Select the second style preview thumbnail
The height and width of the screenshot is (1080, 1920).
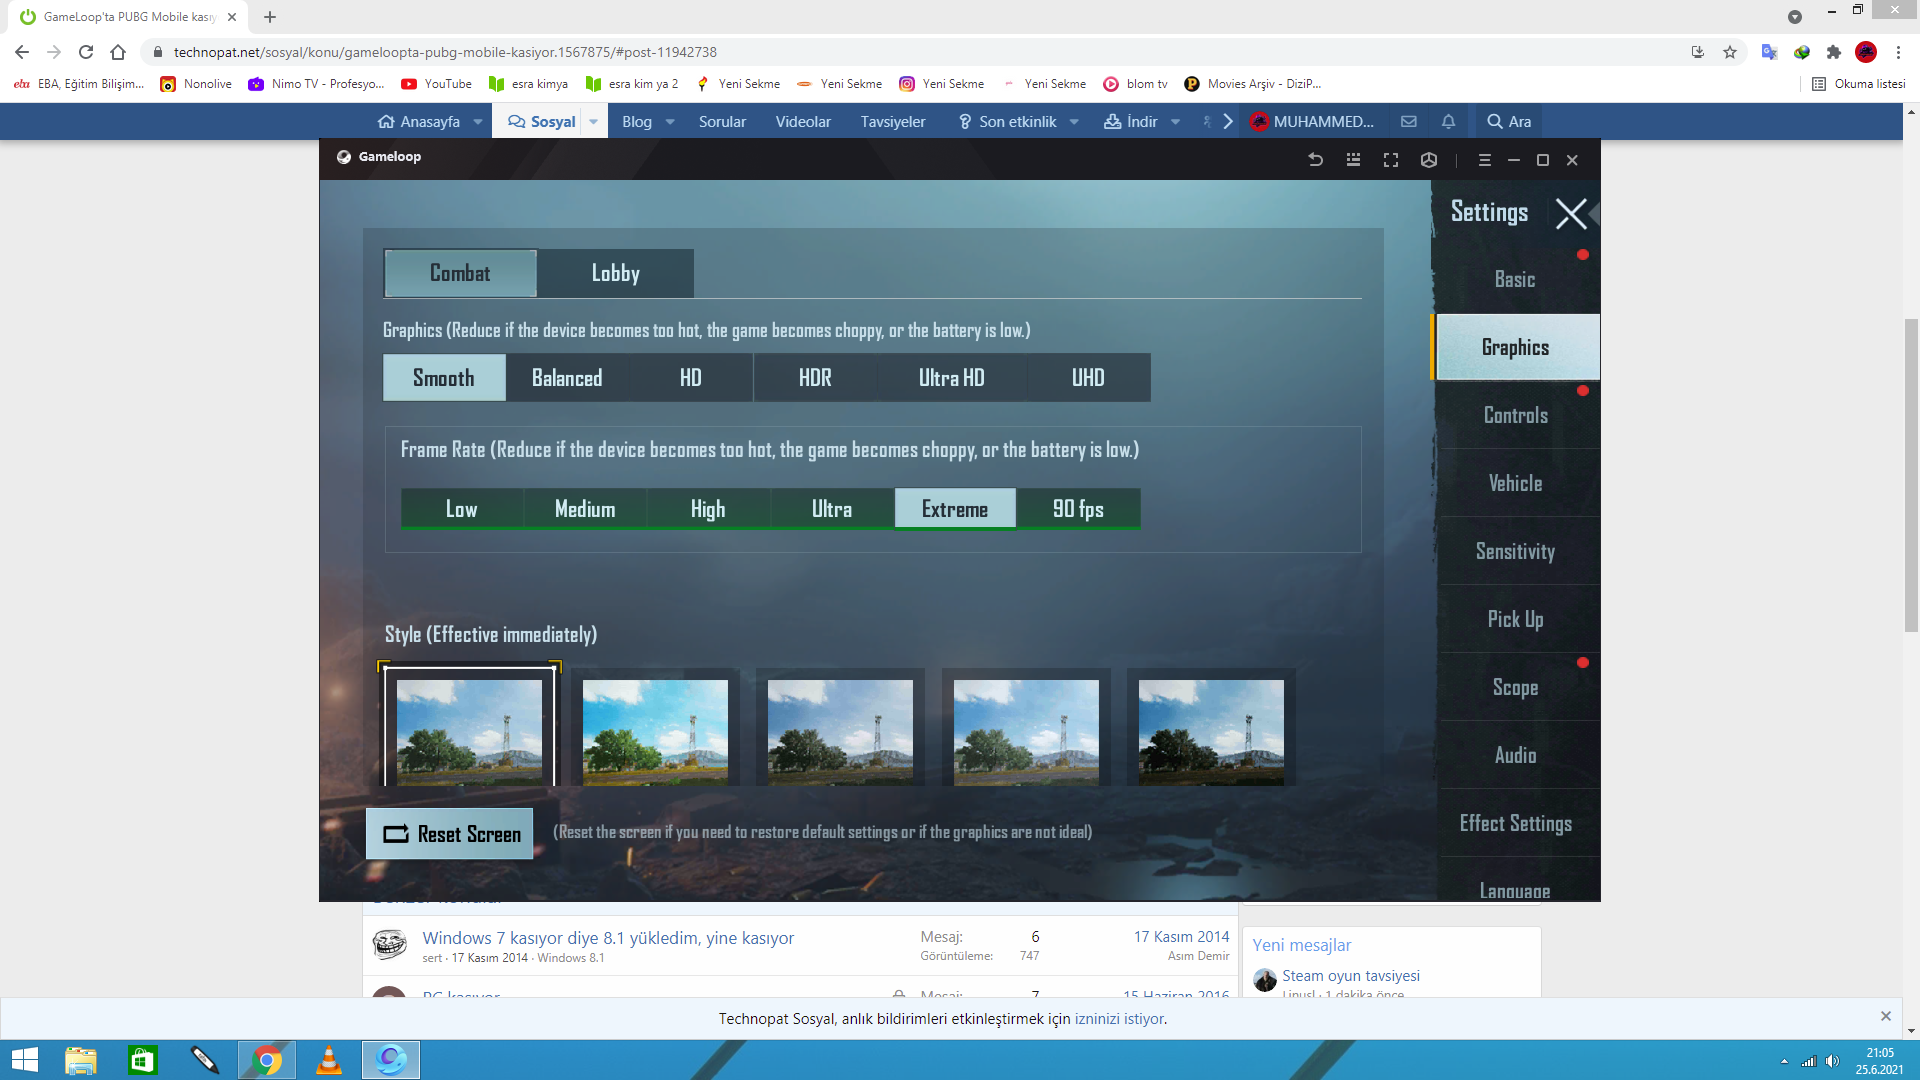[655, 730]
